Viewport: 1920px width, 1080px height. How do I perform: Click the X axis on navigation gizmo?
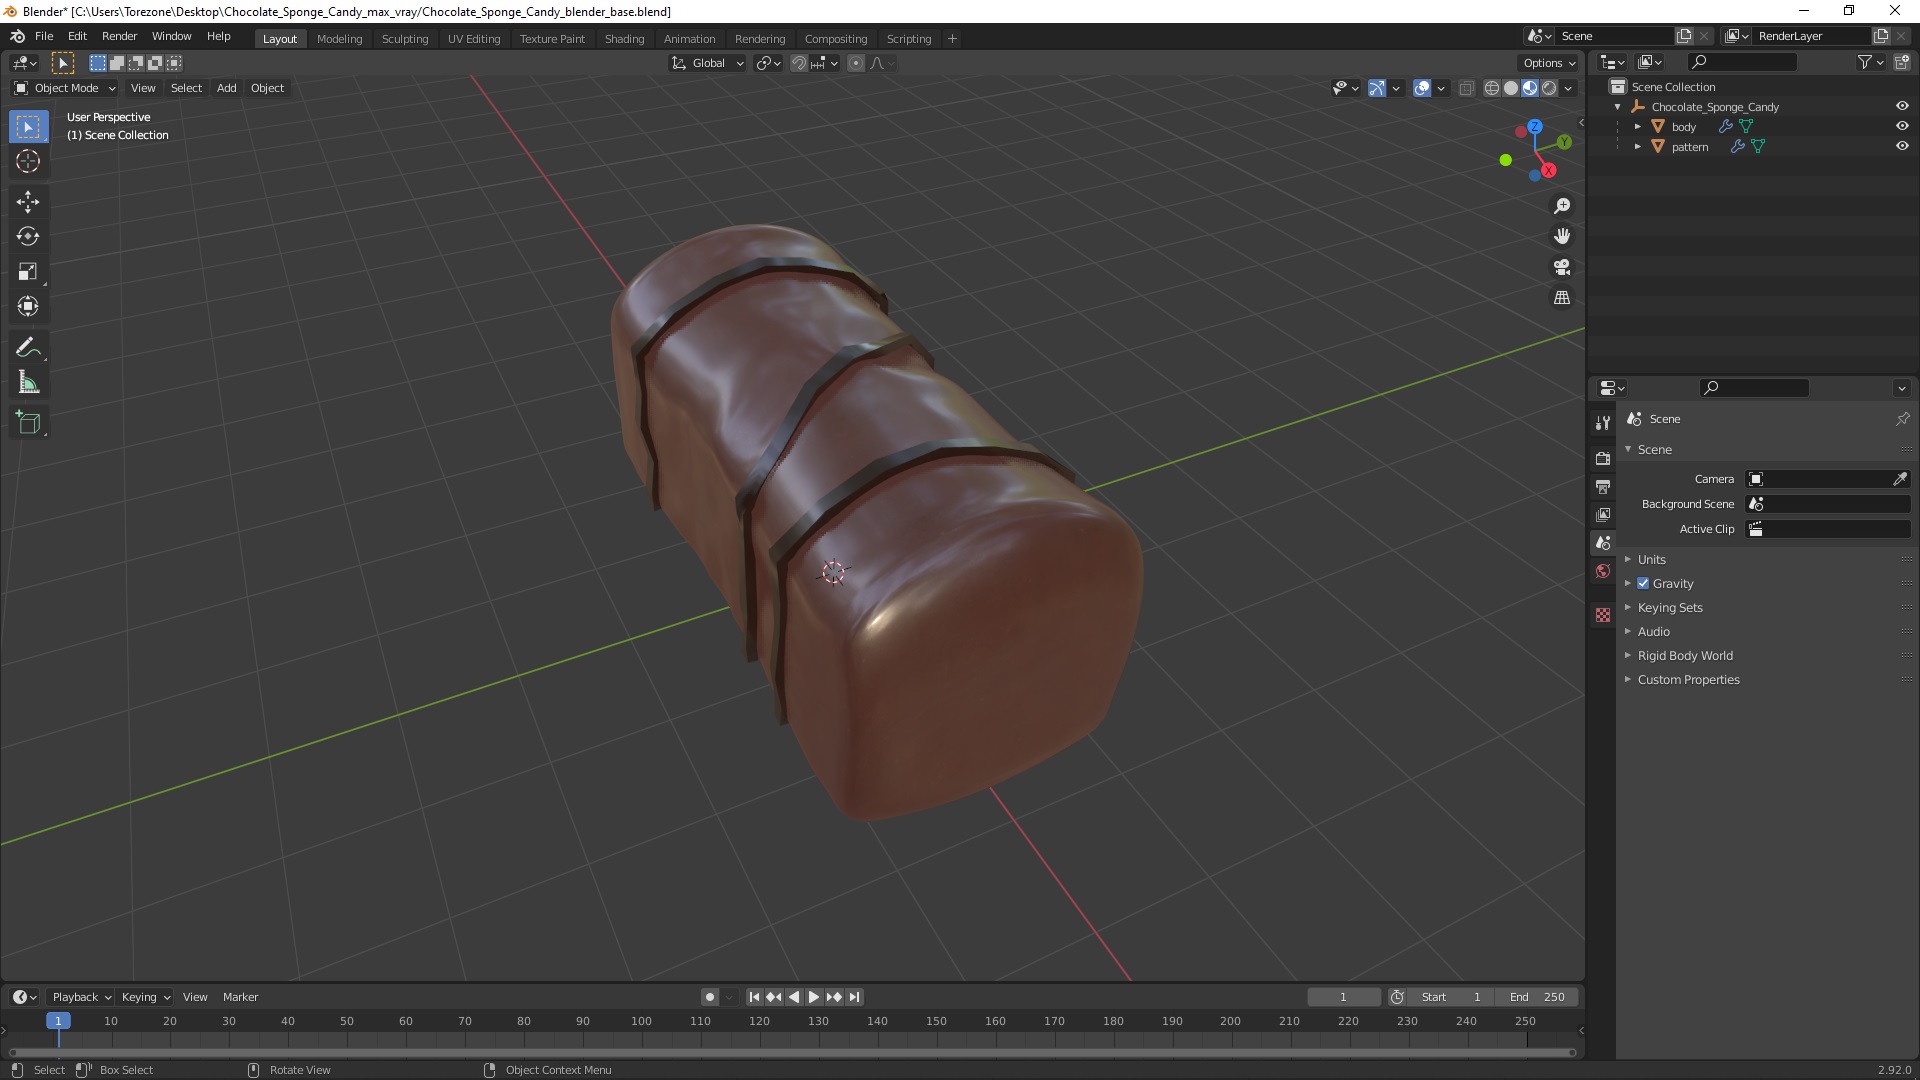[x=1549, y=171]
